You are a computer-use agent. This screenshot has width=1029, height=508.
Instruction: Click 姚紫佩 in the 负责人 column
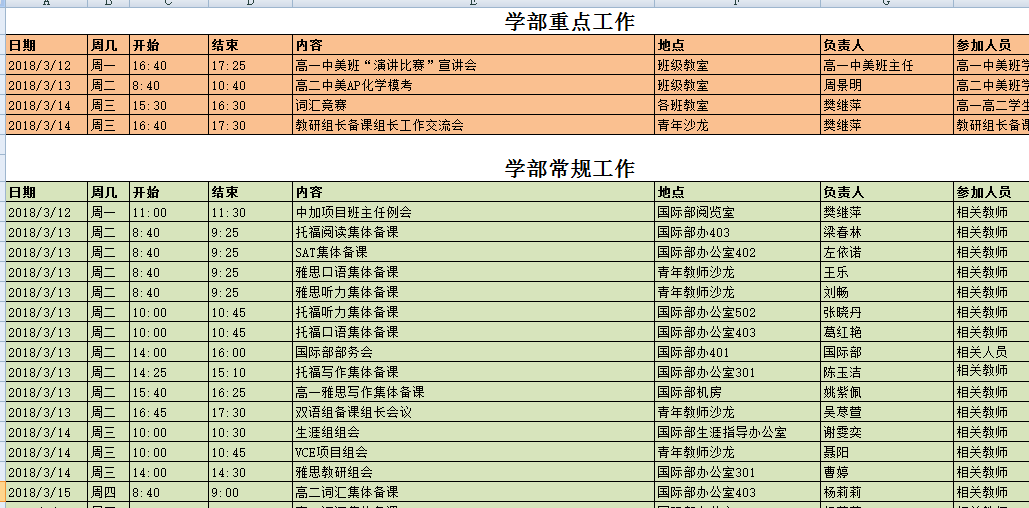point(887,392)
